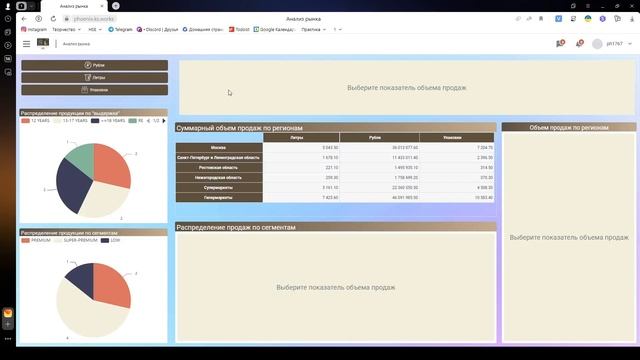Sort table by the Упаковки column header
This screenshot has height=360, width=640.
tap(457, 138)
